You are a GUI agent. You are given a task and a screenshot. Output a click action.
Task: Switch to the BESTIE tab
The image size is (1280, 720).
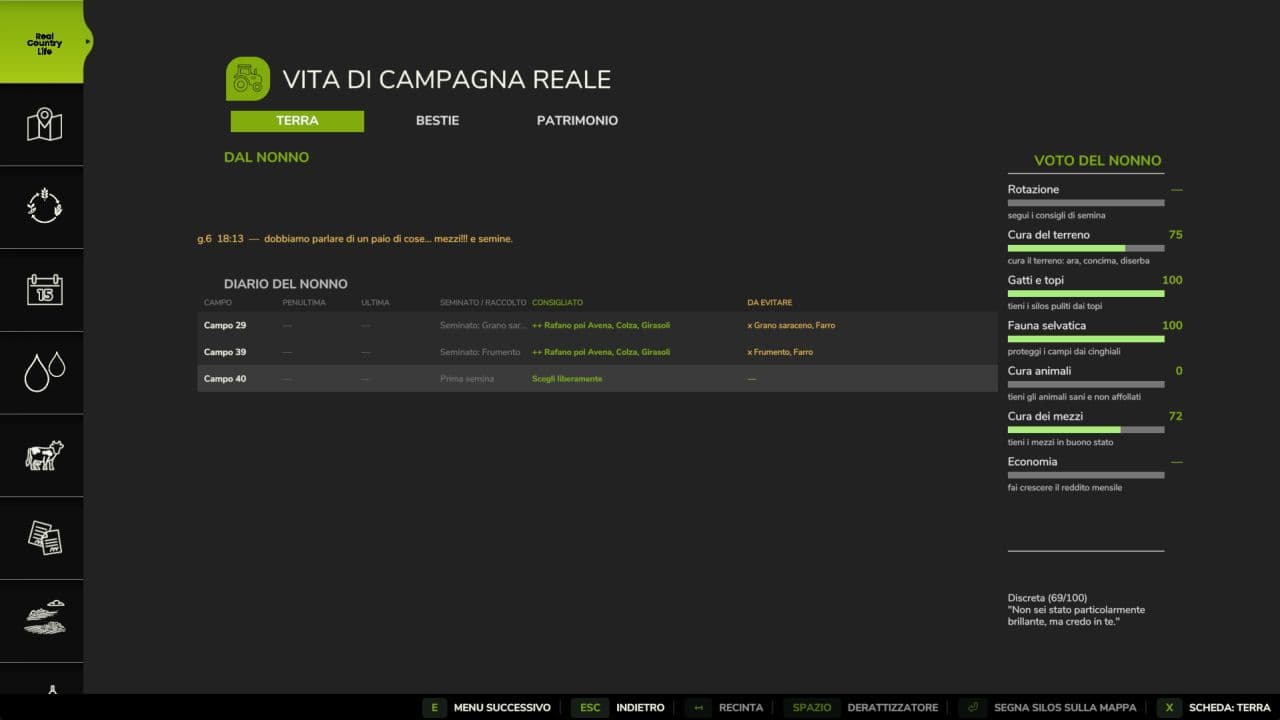pyautogui.click(x=437, y=121)
